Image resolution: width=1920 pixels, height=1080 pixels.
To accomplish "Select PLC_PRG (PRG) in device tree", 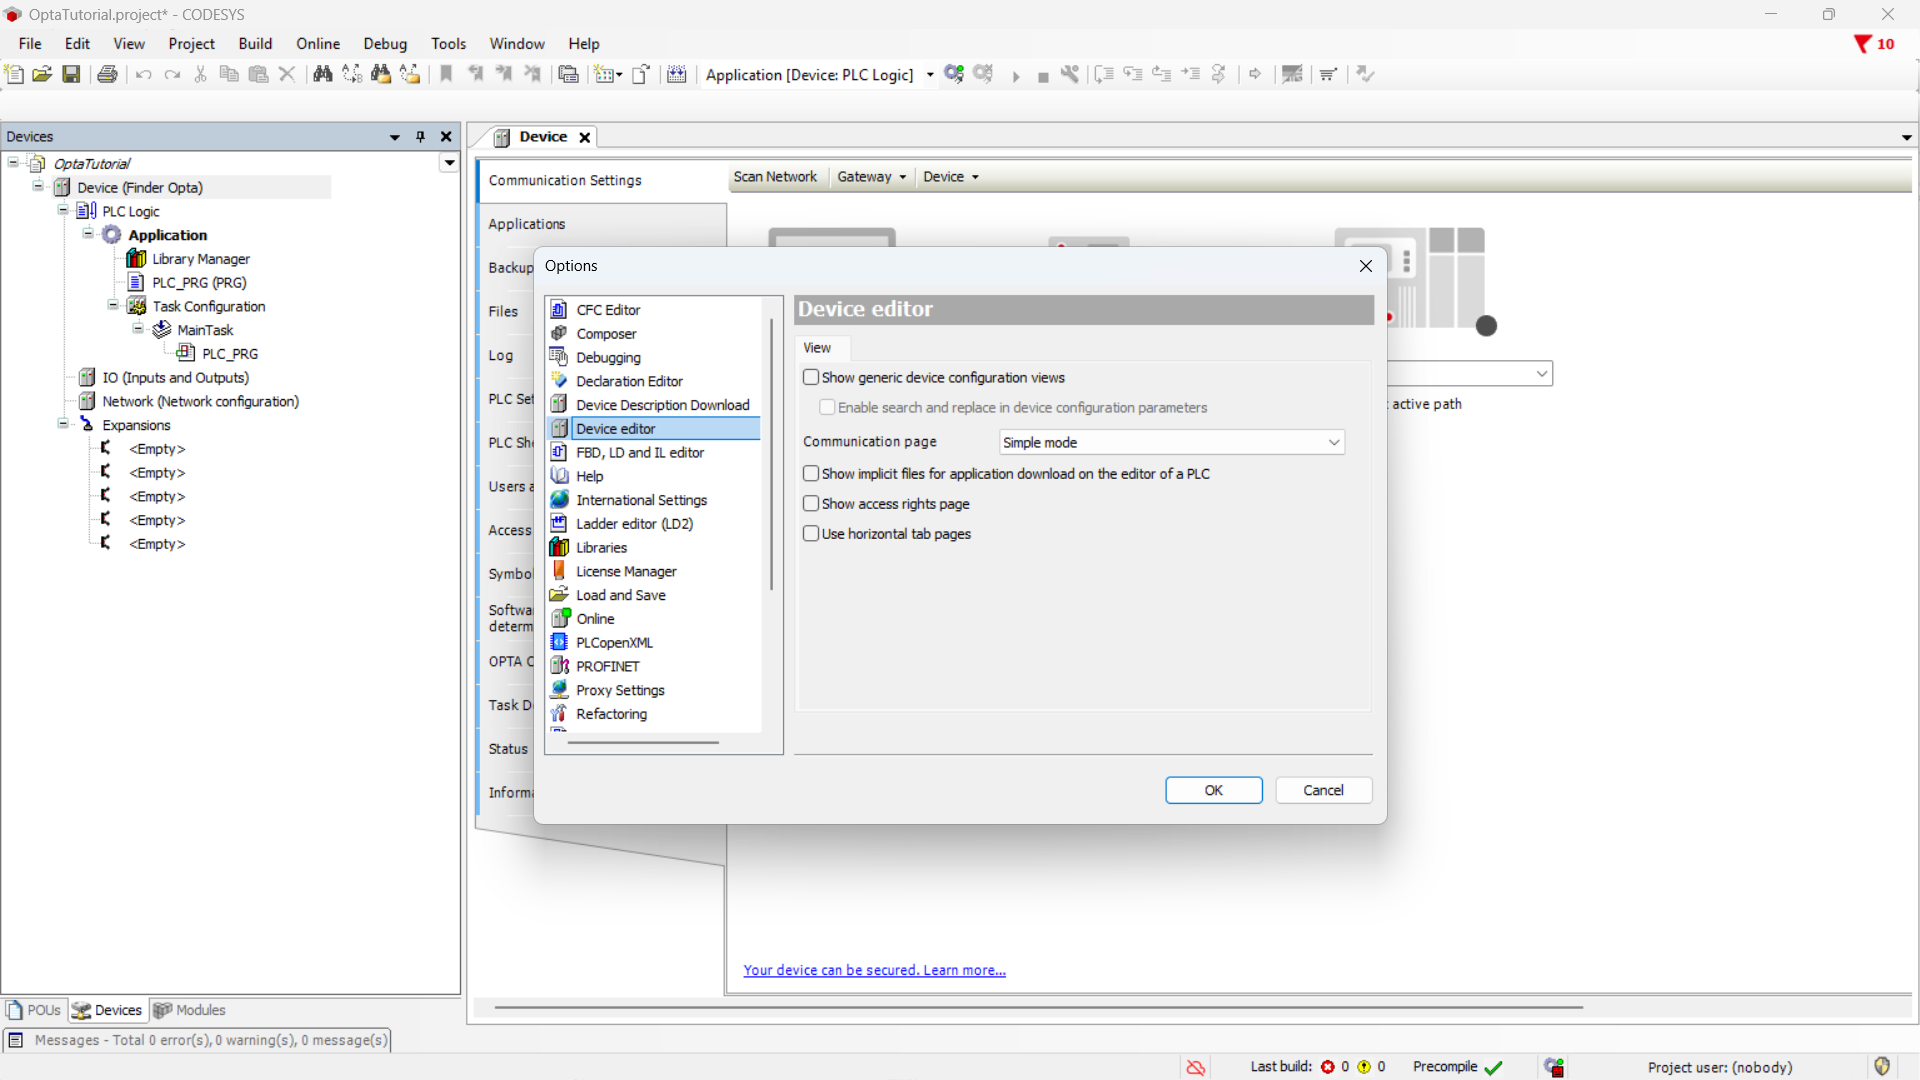I will [199, 283].
